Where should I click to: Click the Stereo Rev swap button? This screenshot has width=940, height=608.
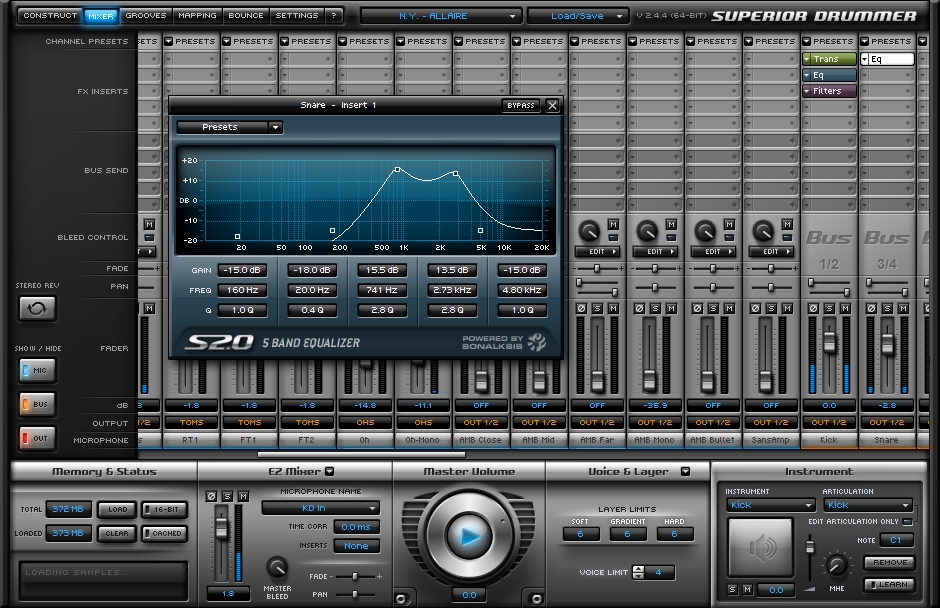(37, 308)
